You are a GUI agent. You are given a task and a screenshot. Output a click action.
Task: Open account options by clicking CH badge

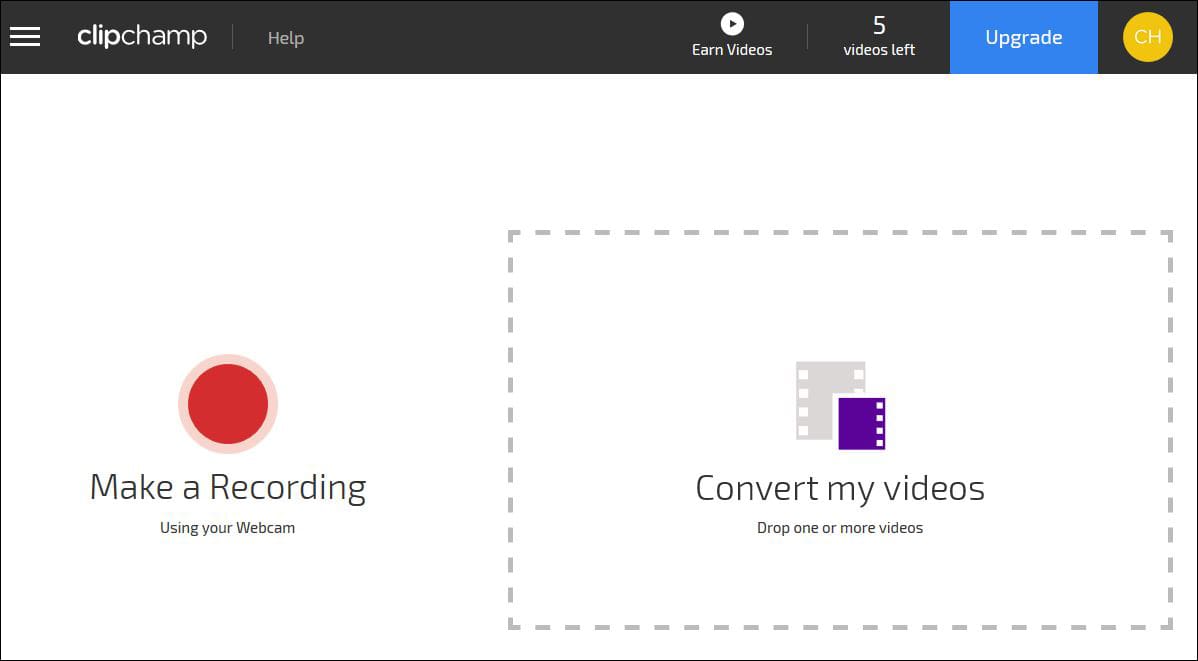point(1147,37)
